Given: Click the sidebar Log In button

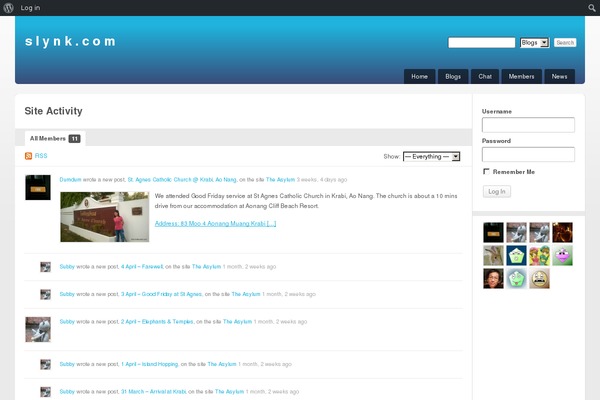Looking at the screenshot, I should pos(497,191).
